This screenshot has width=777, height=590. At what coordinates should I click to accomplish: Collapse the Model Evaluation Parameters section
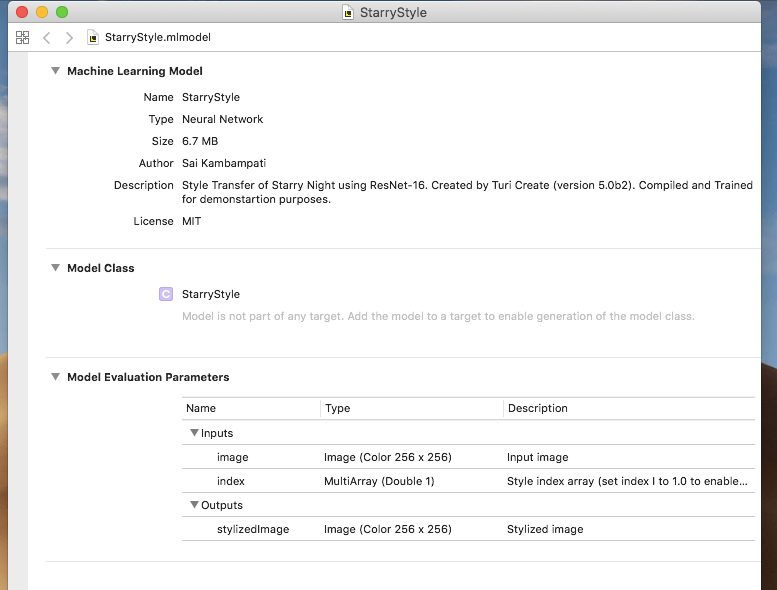pyautogui.click(x=54, y=377)
